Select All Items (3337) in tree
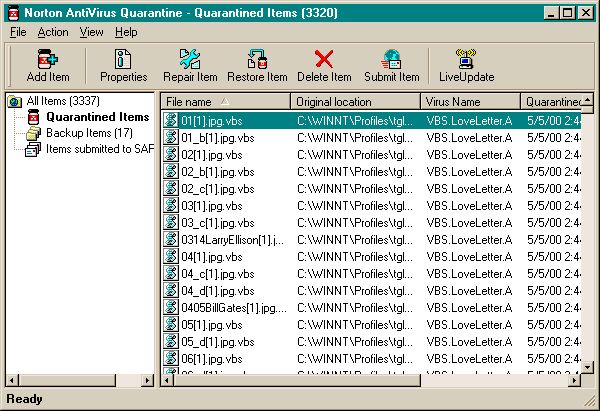The width and height of the screenshot is (600, 411). point(63,102)
